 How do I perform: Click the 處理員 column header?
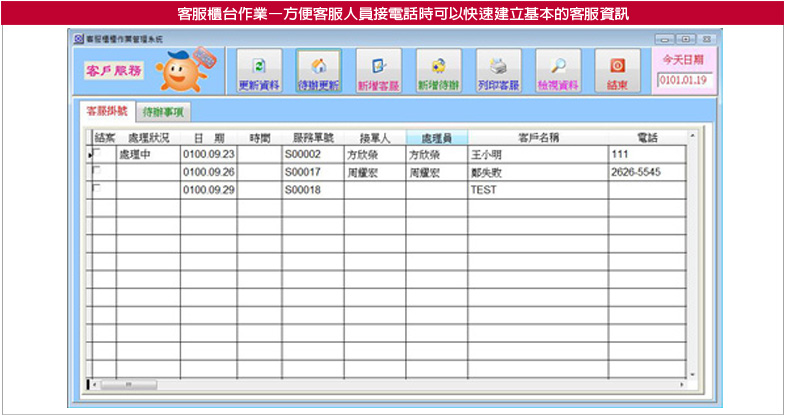click(437, 137)
